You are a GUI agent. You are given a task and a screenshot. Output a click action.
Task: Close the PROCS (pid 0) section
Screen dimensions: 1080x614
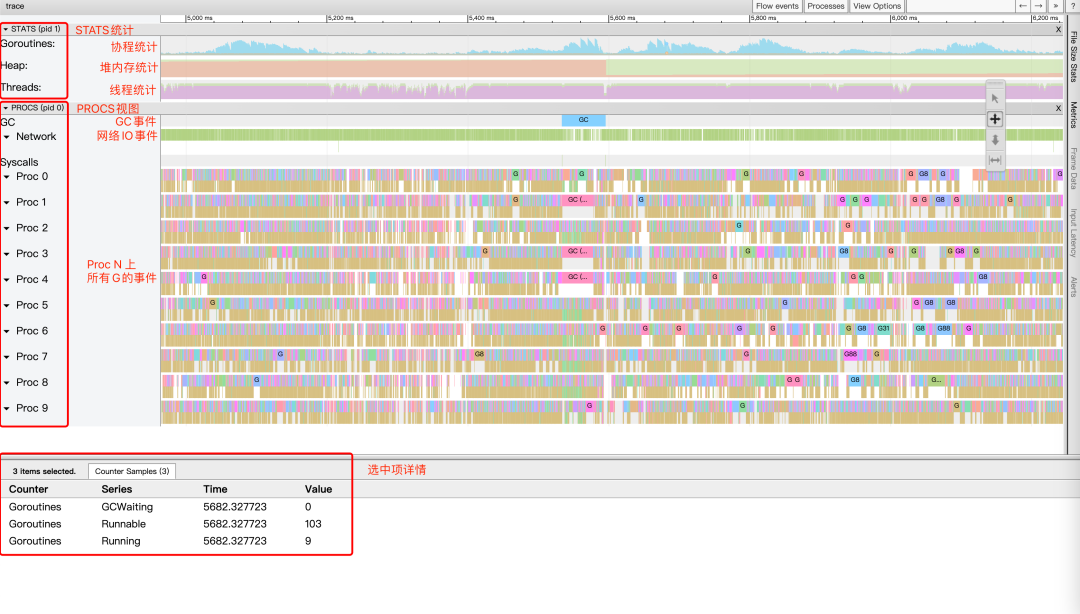tap(1059, 108)
